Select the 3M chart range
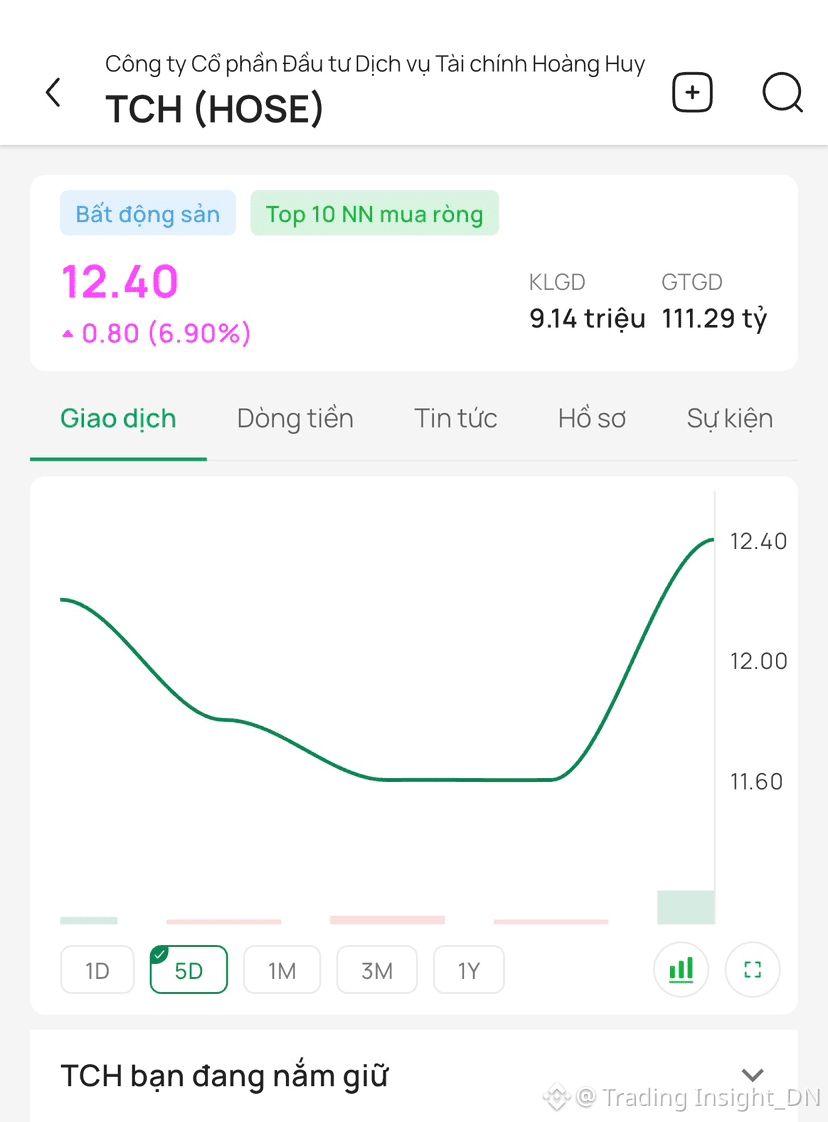Viewport: 828px width, 1122px height. pos(376,970)
